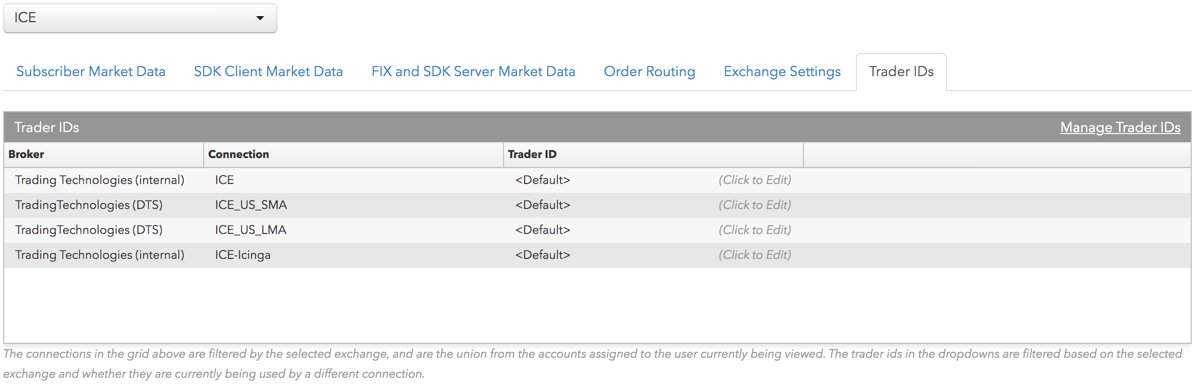
Task: Edit Trader ID for ICE-Icinga connection
Action: pyautogui.click(x=754, y=255)
